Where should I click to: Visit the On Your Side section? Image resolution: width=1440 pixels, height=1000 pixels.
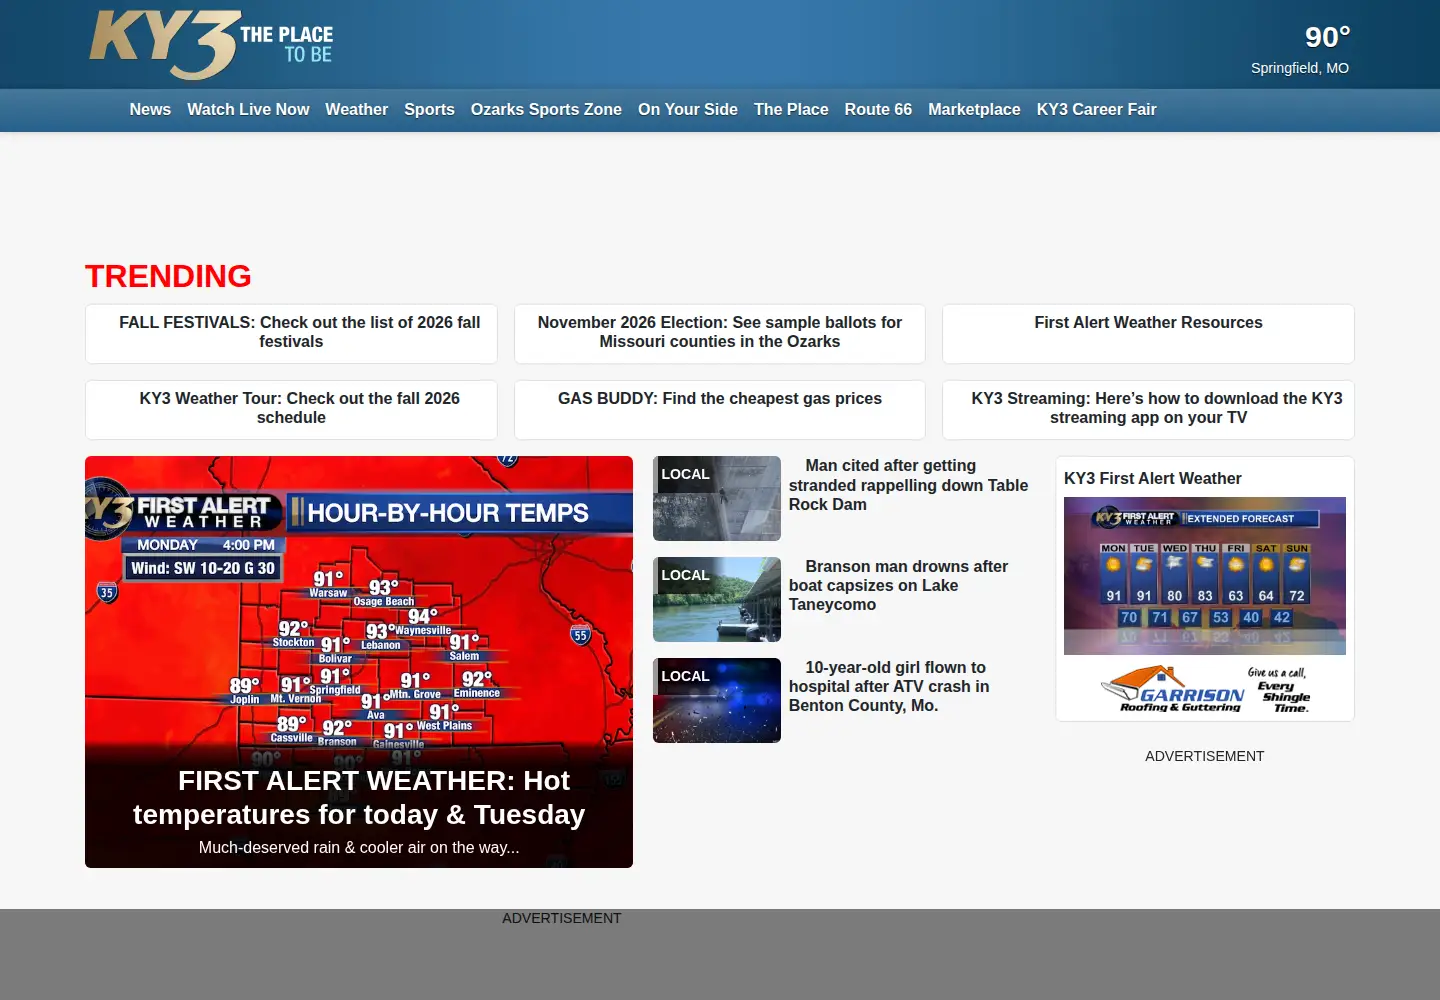click(x=688, y=110)
